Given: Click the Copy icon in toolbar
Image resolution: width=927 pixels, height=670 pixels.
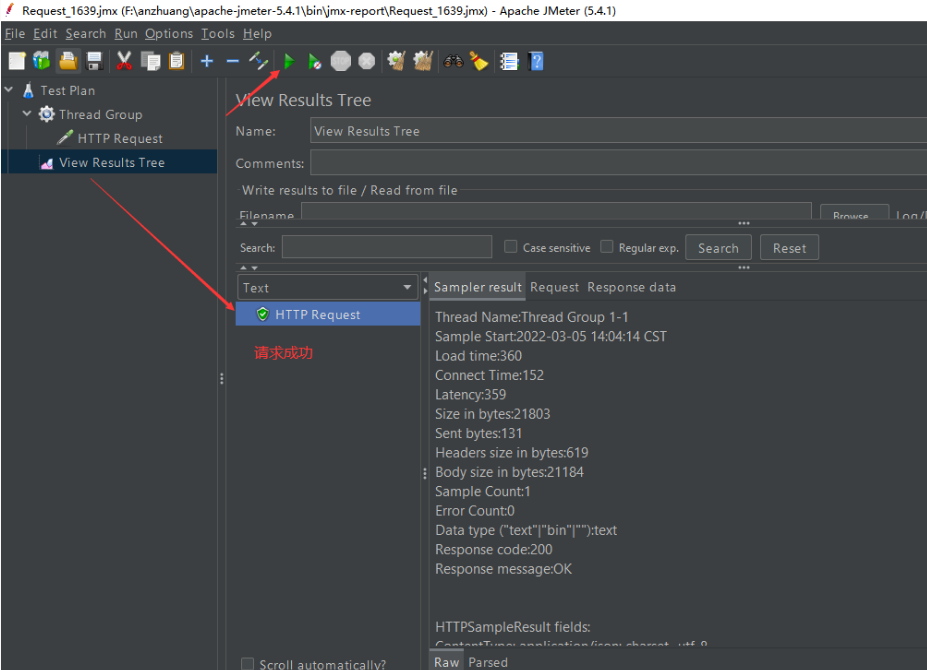Looking at the screenshot, I should pos(151,61).
